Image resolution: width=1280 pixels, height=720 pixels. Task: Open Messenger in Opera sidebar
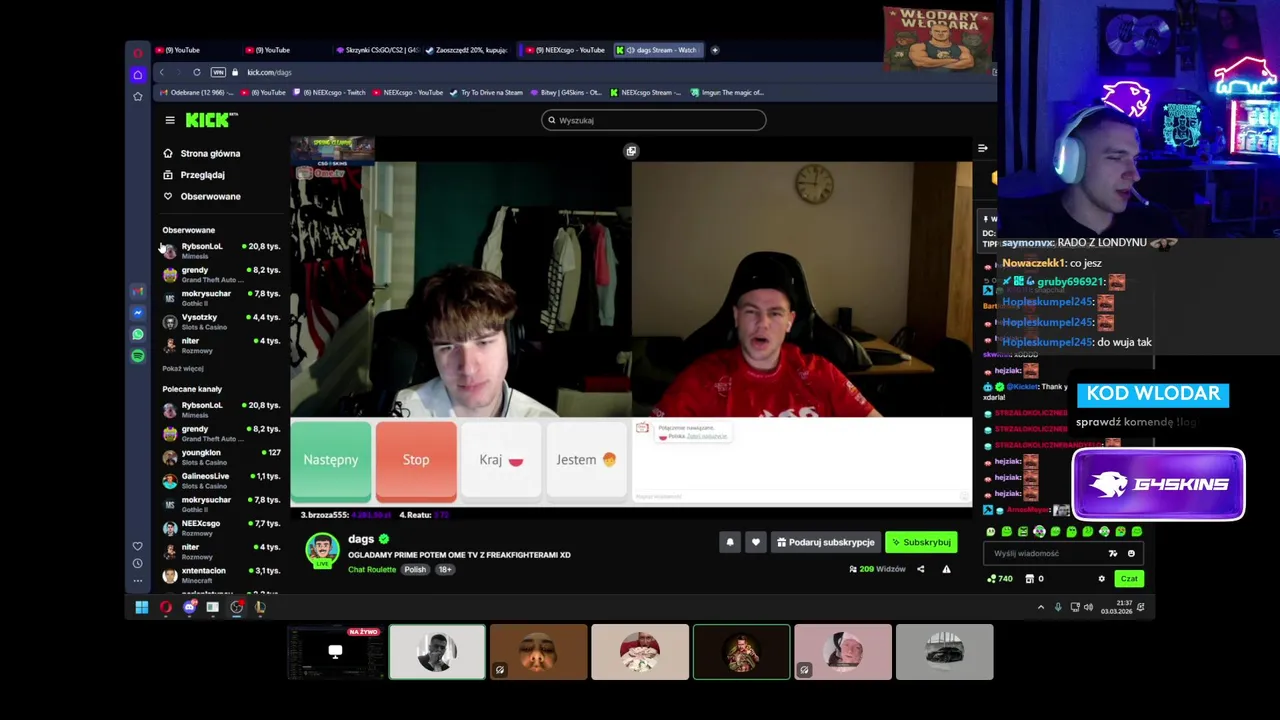(138, 313)
